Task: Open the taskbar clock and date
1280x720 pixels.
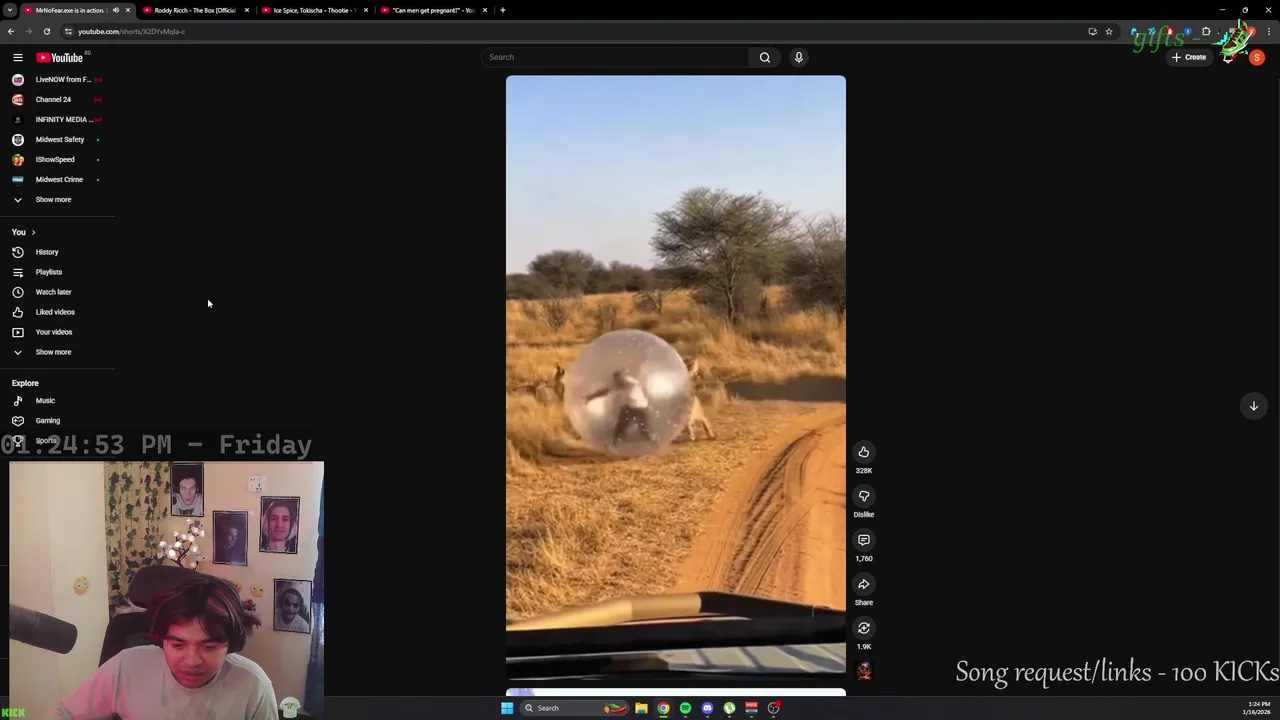Action: coord(1257,708)
